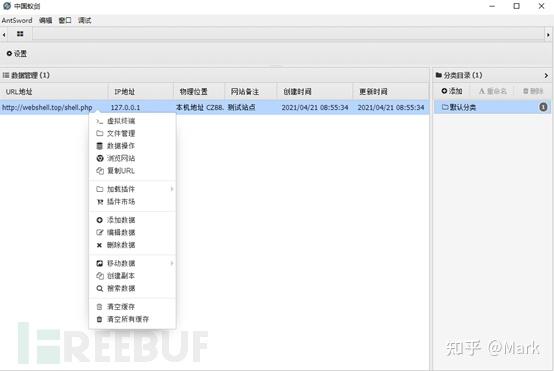Open the 虚拟终端 virtual terminal entry
The image size is (554, 371).
point(132,121)
